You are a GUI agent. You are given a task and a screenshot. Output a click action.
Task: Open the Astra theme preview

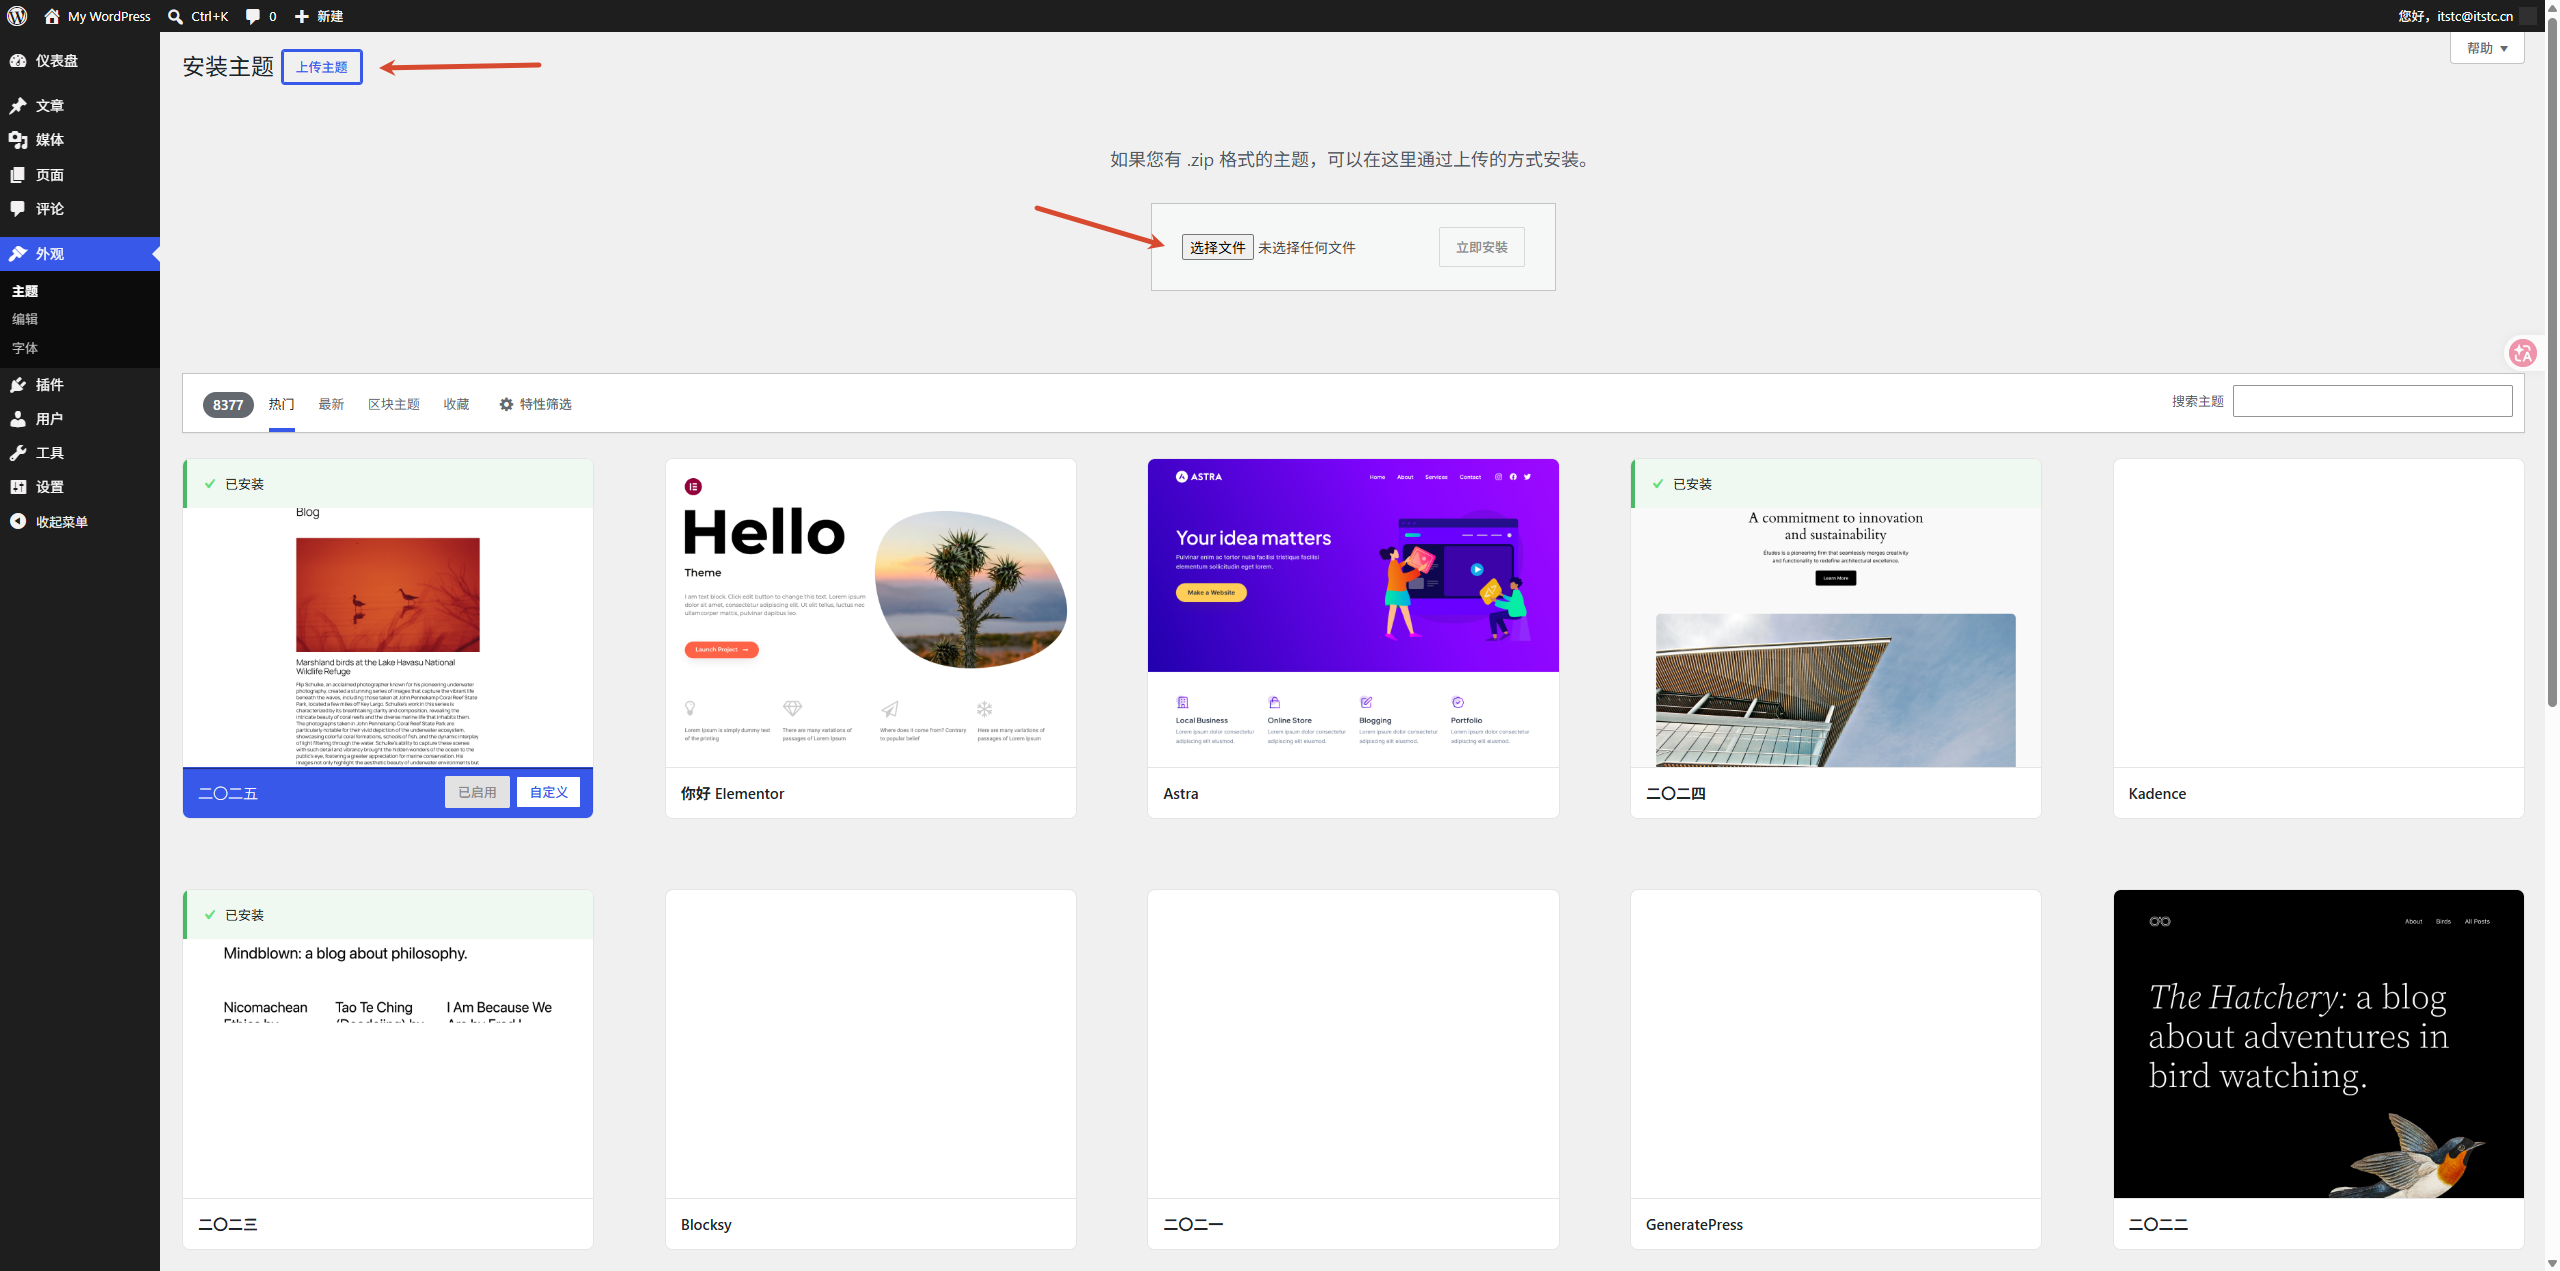click(1353, 613)
